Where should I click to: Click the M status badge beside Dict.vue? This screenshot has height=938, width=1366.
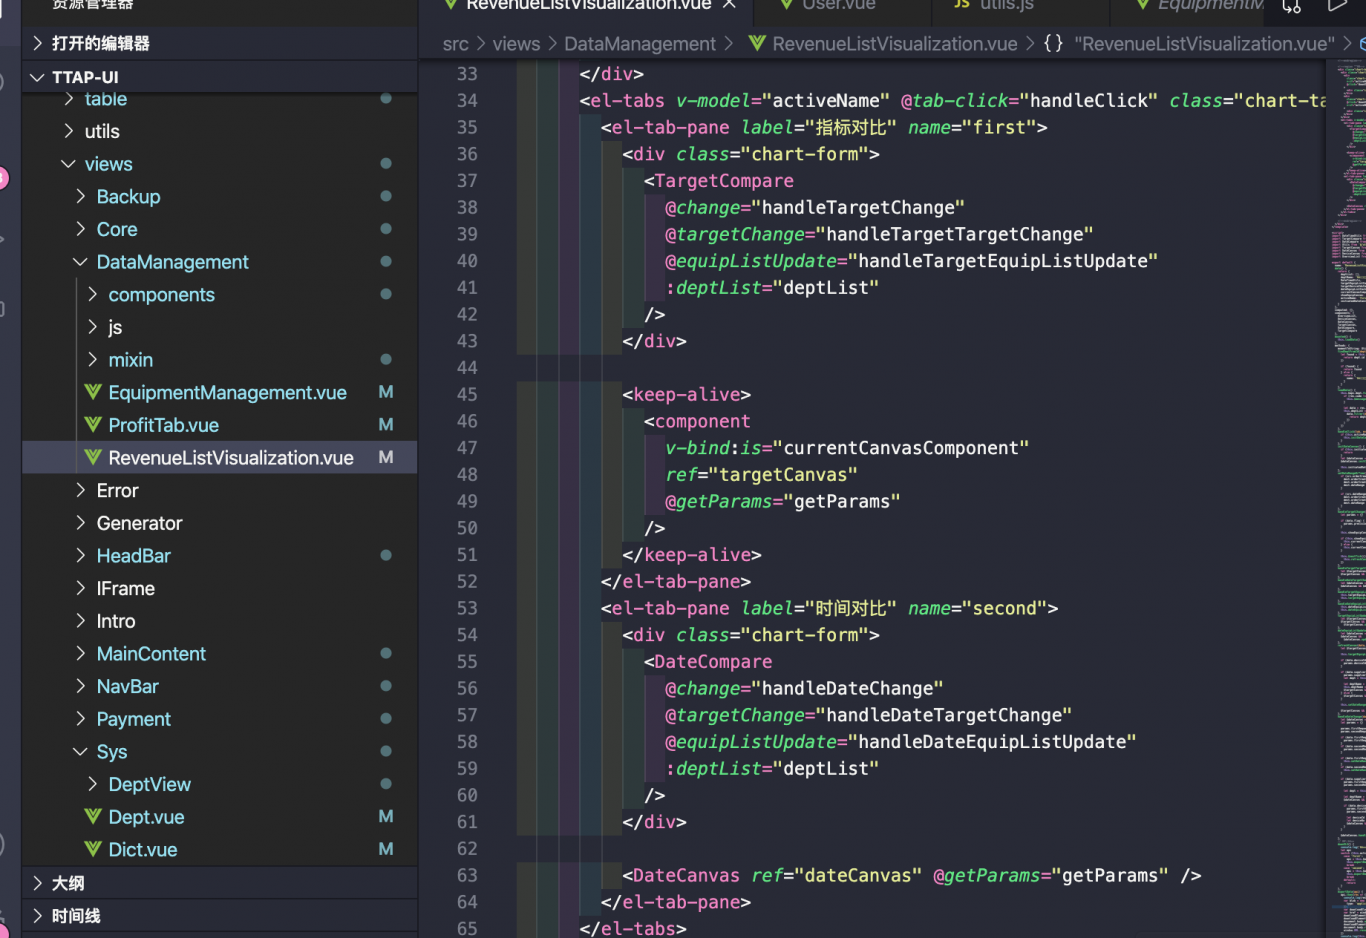click(x=386, y=849)
